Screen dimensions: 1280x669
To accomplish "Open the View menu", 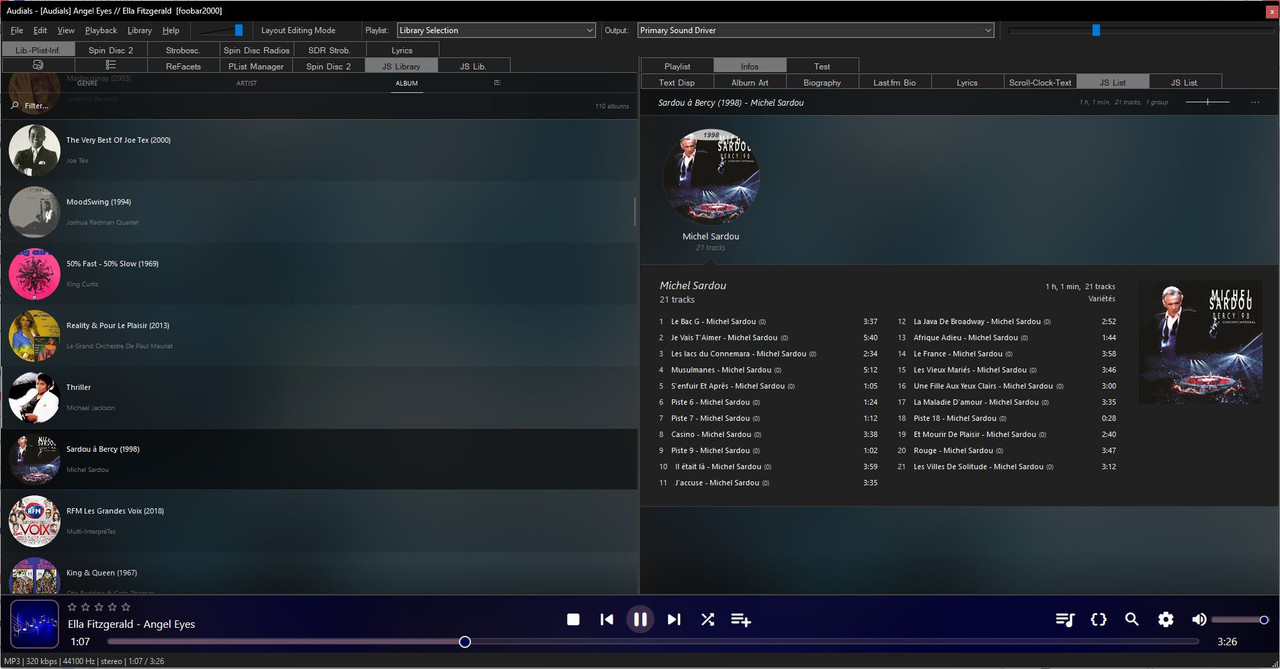I will point(66,30).
